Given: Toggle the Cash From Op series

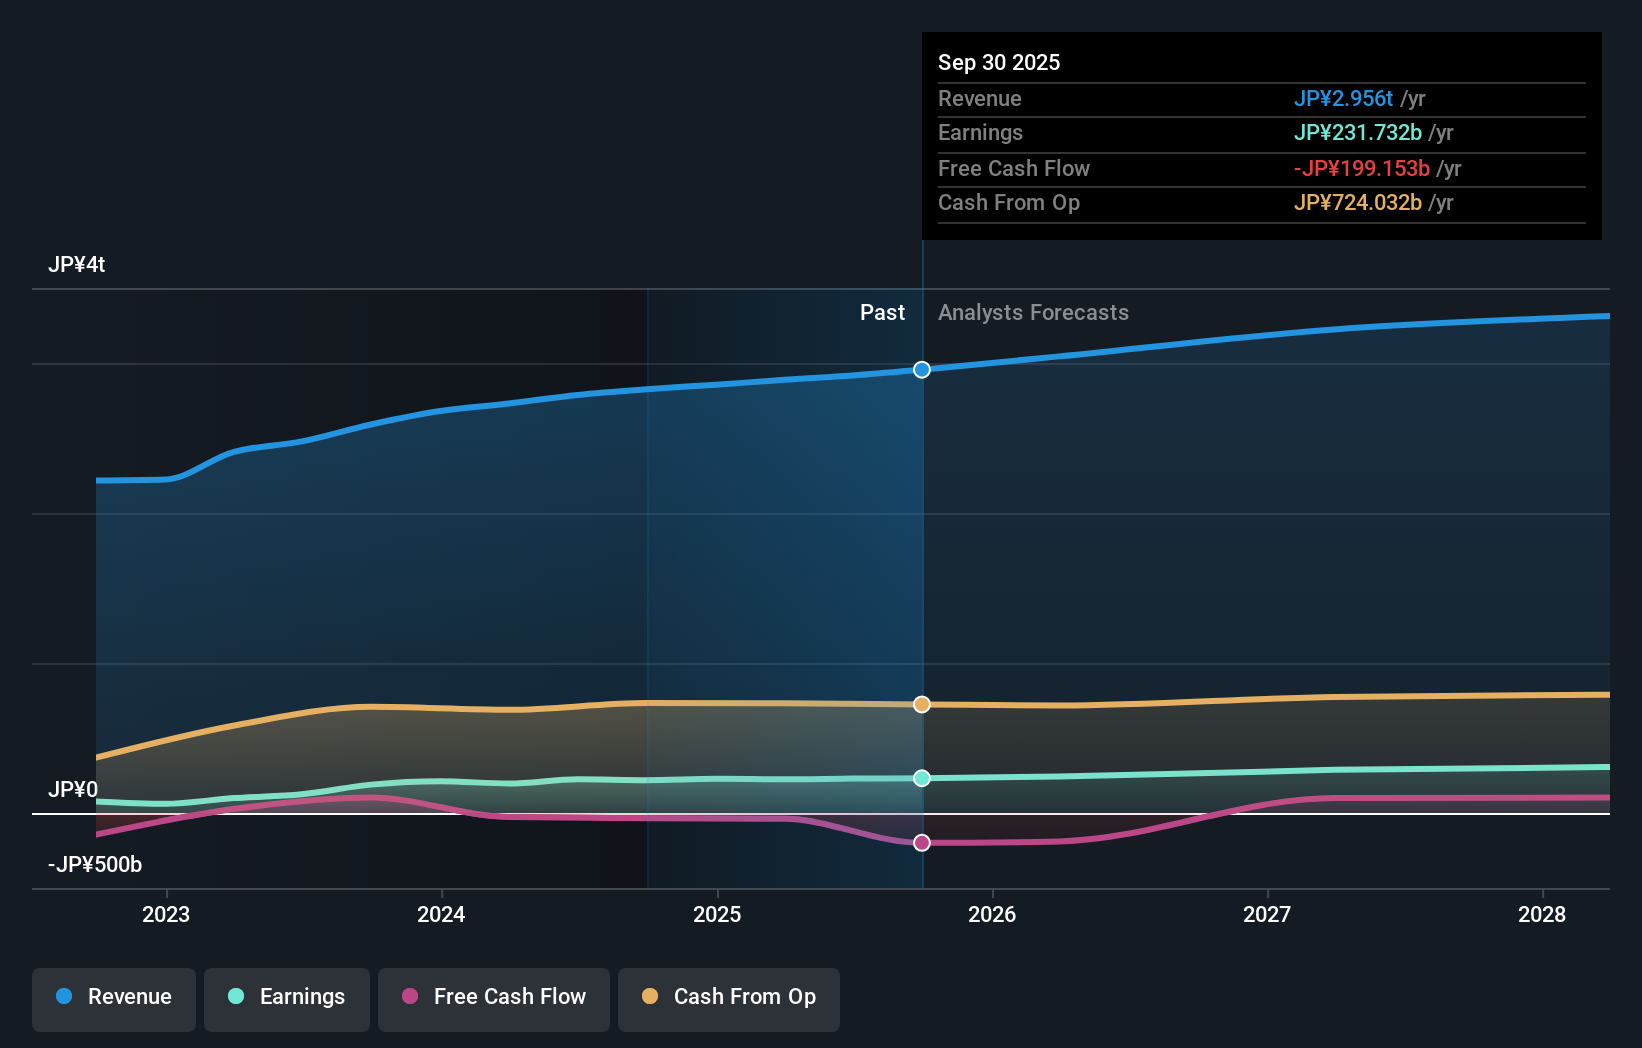Looking at the screenshot, I should pyautogui.click(x=728, y=999).
